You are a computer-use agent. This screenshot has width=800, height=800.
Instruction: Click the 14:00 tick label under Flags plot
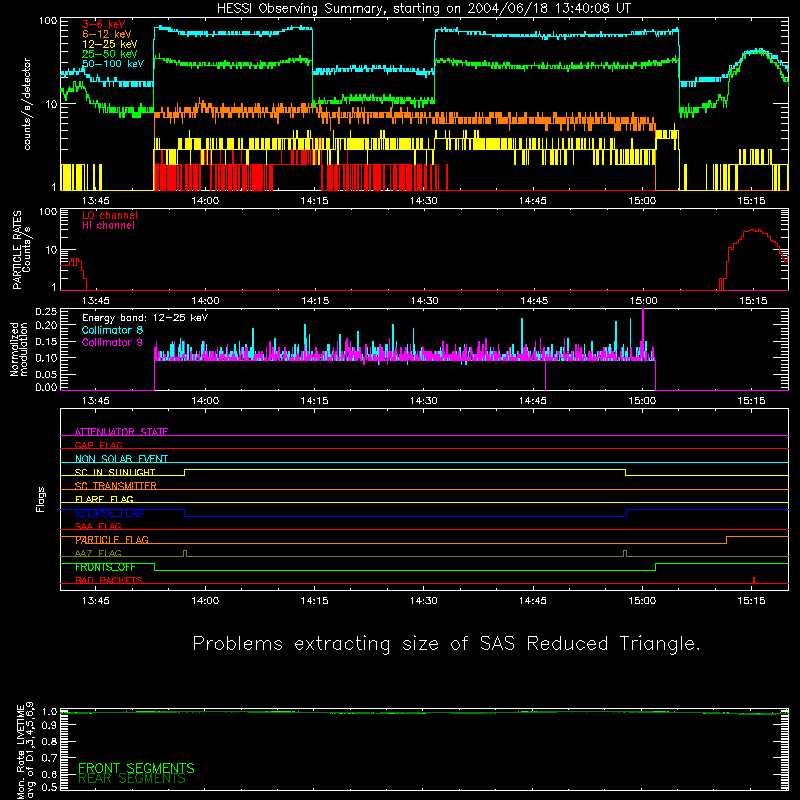point(205,601)
